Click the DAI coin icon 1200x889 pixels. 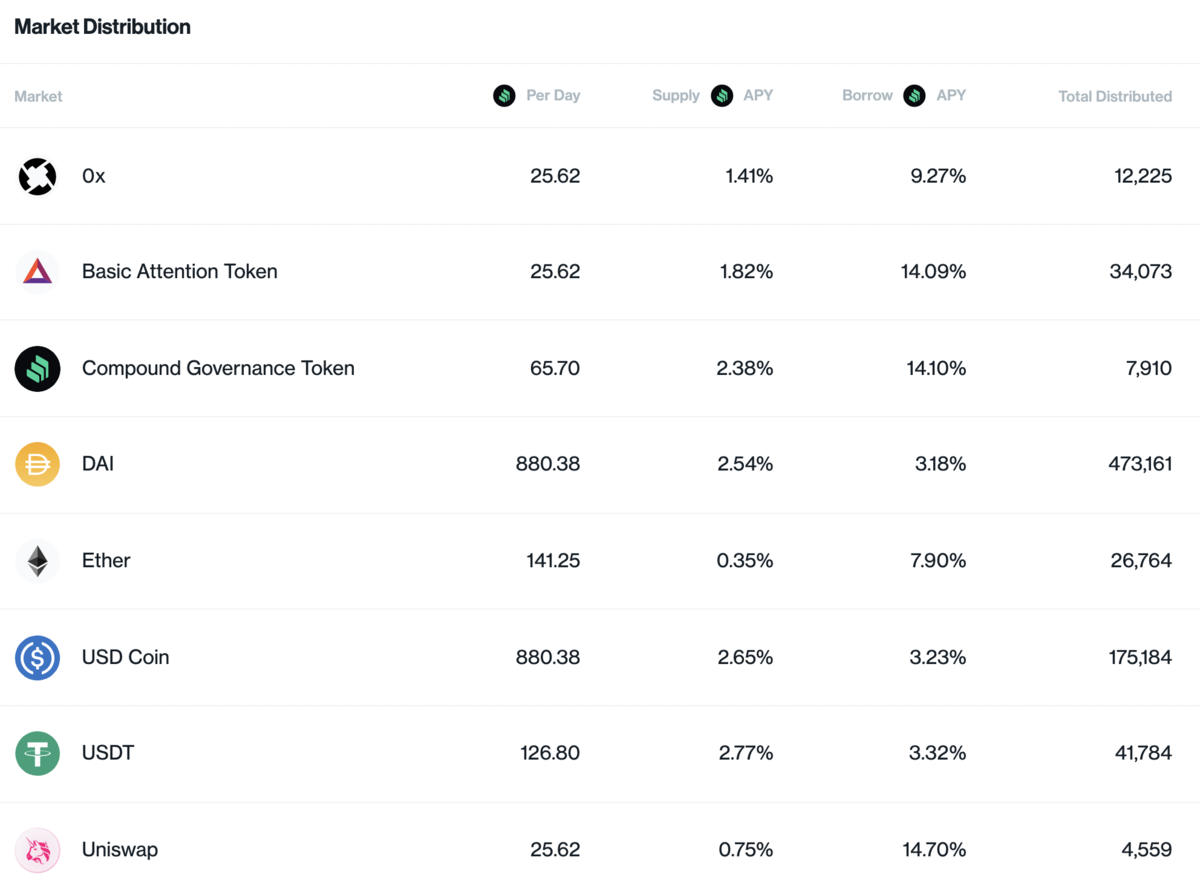click(37, 465)
